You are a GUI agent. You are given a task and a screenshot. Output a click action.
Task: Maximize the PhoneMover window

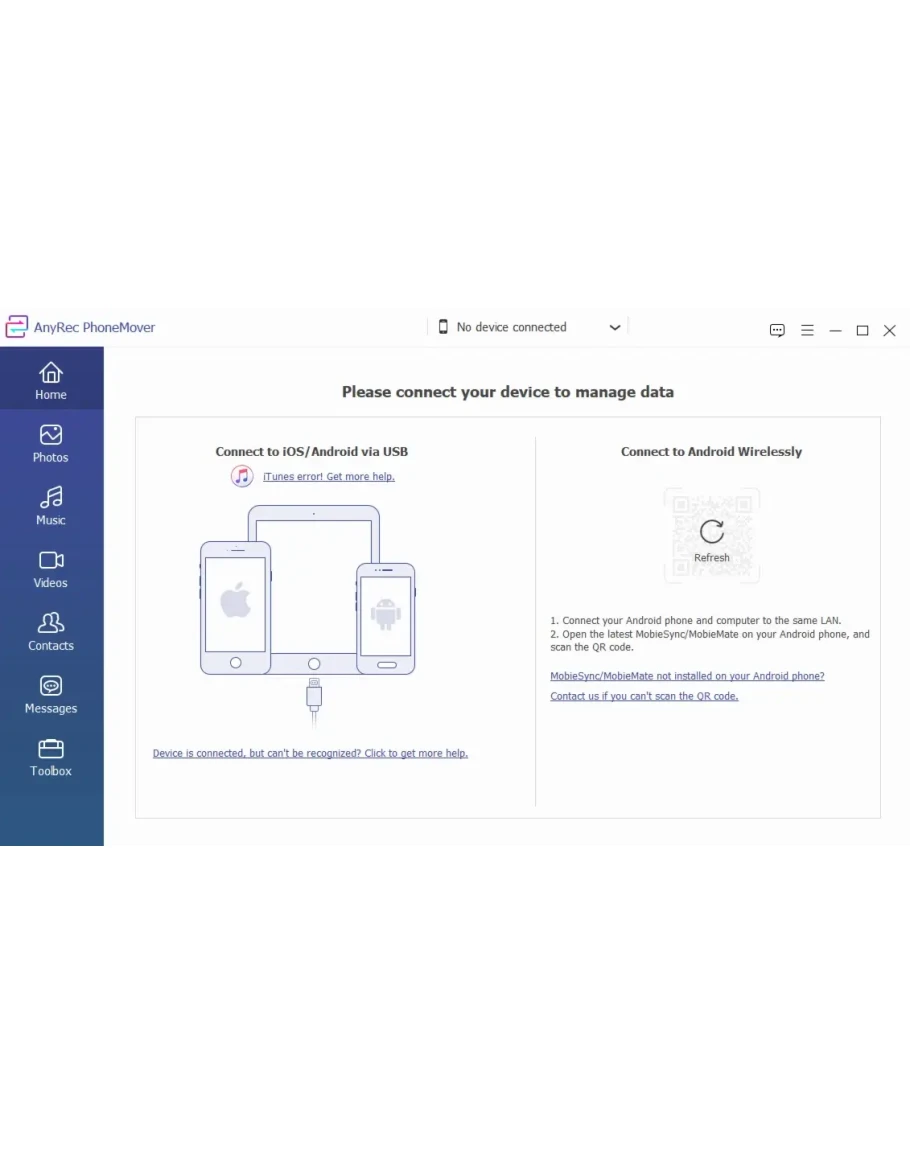pos(862,331)
